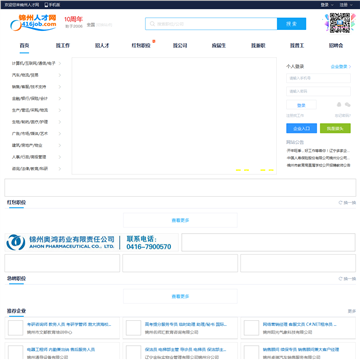The width and height of the screenshot is (360, 360).
Task: Open the 红包职位 nav tab
Action: [141, 46]
